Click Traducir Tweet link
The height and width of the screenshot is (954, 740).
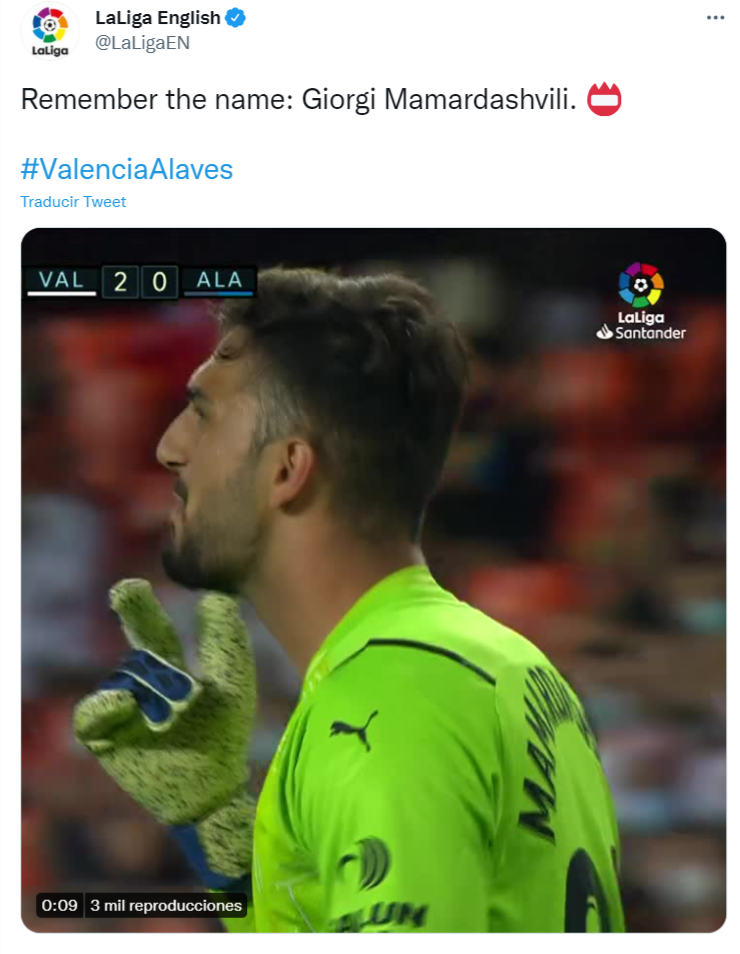pyautogui.click(x=73, y=202)
